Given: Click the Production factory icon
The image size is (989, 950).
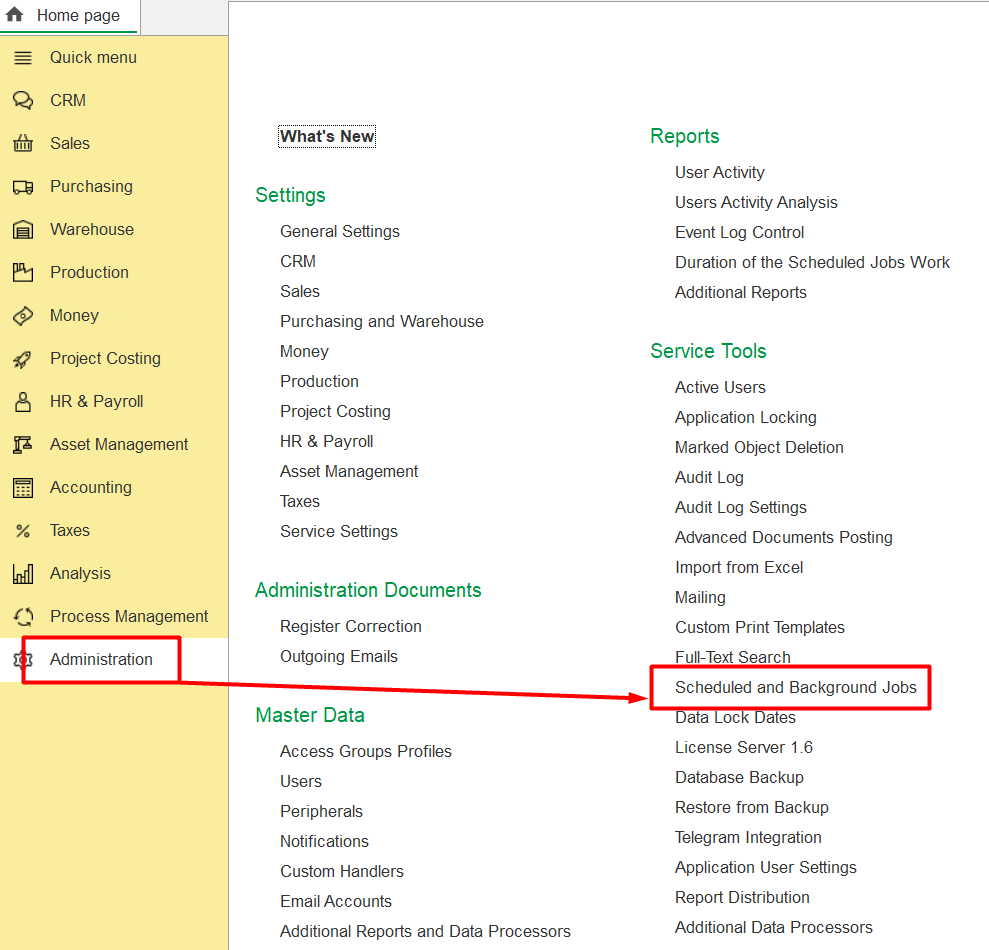Looking at the screenshot, I should point(23,273).
